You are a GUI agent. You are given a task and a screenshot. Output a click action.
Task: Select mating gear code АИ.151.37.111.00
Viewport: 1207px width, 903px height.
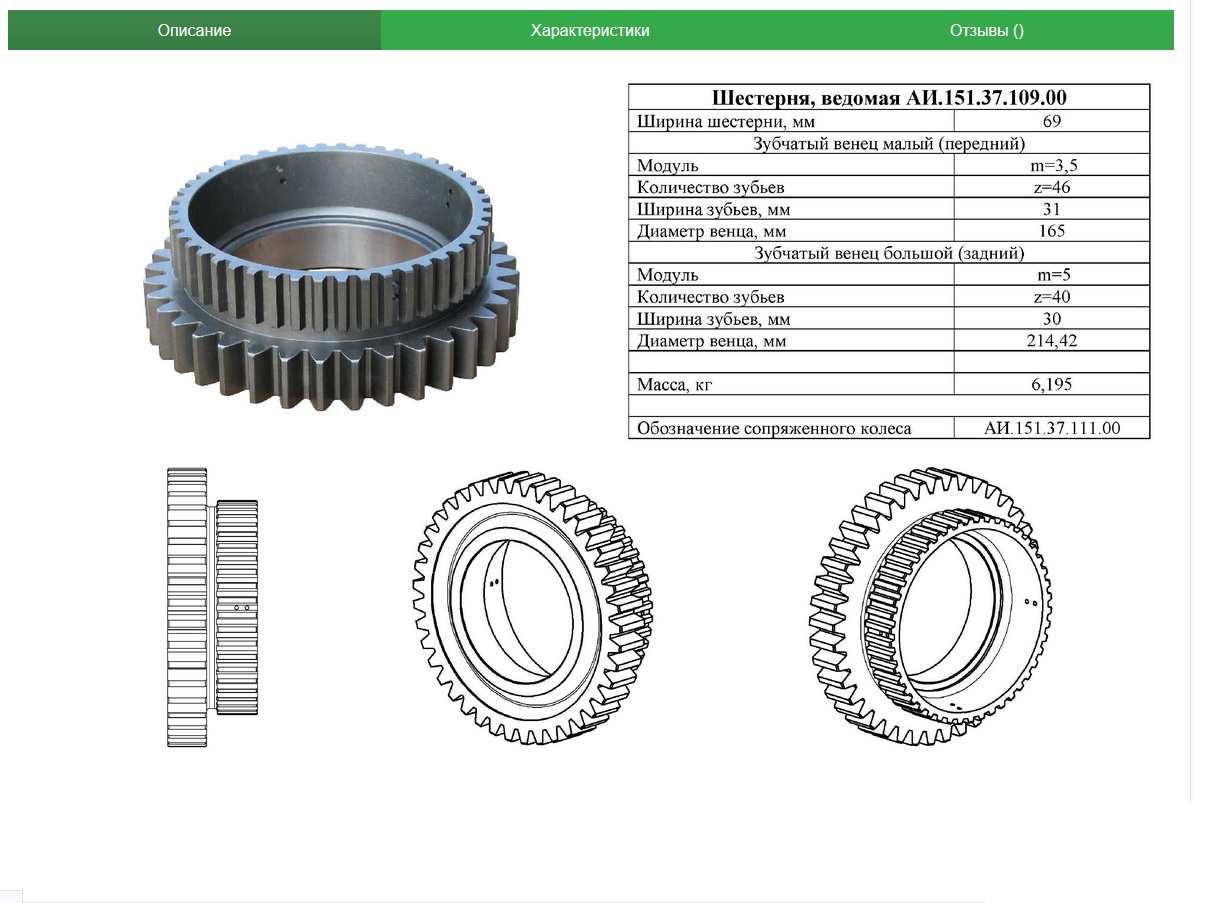click(x=1052, y=429)
